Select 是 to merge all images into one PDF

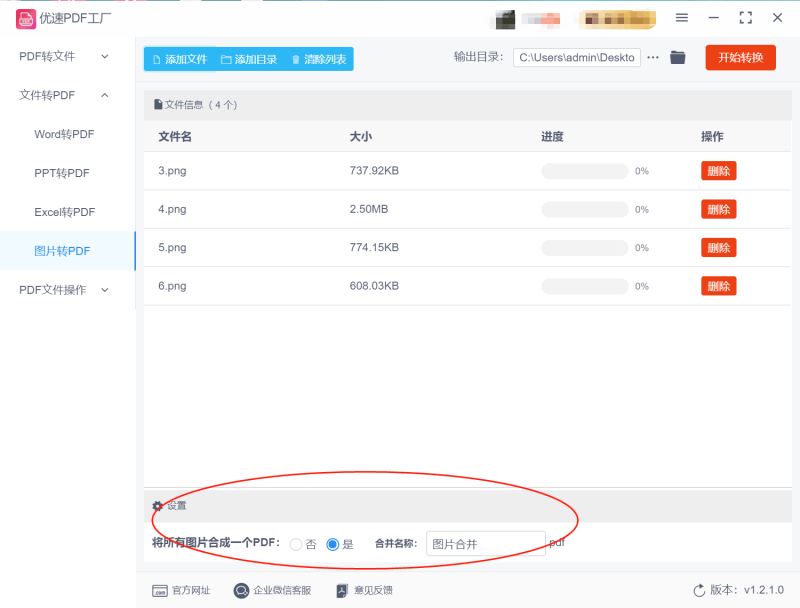pos(333,544)
